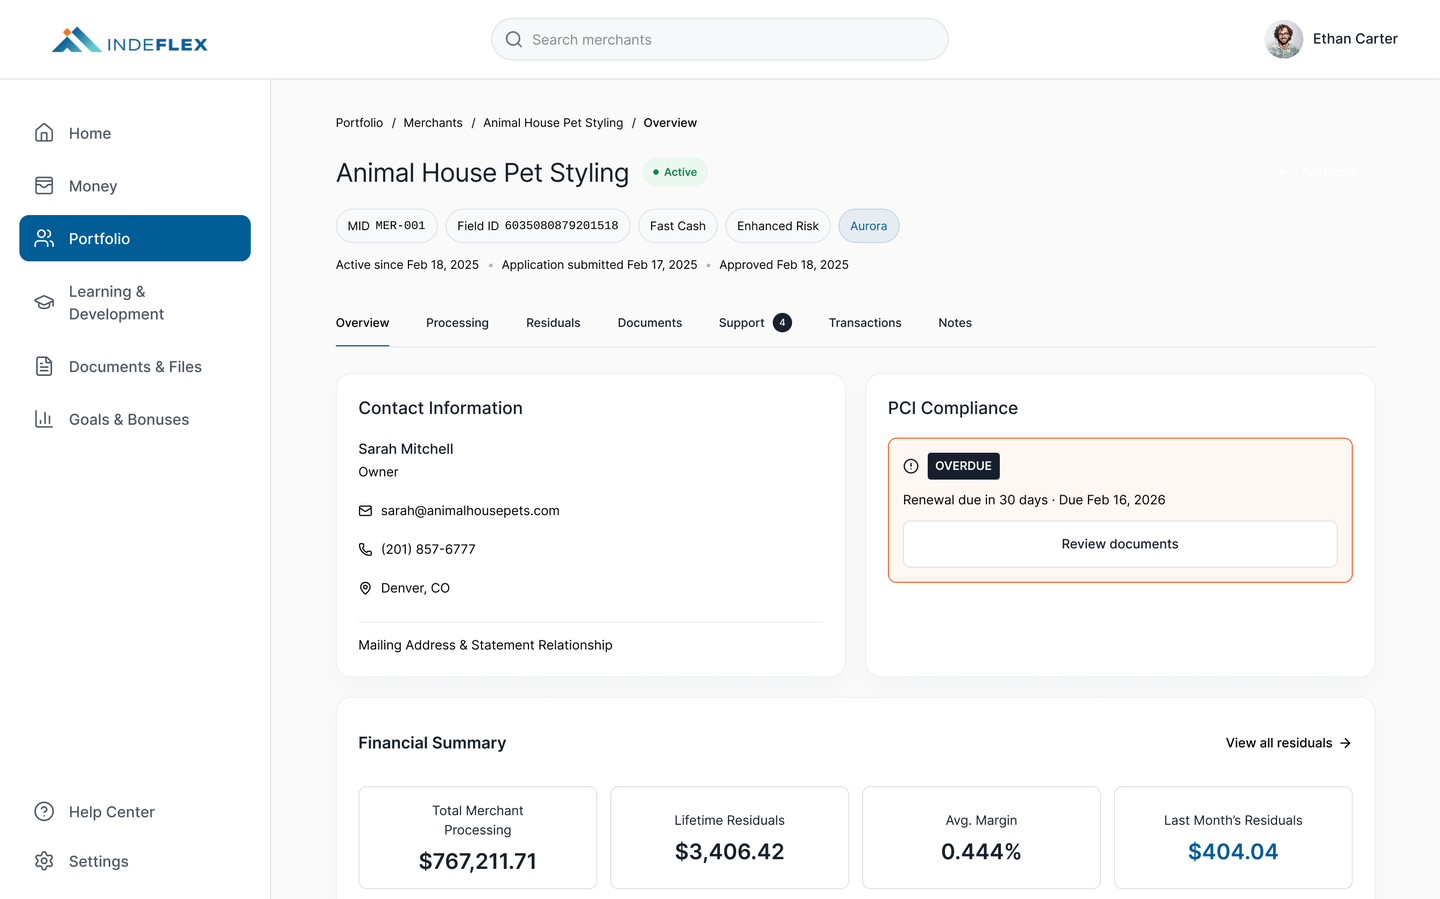Viewport: 1440px width, 899px height.
Task: Click the OVERDUE badge in PCI Compliance
Action: tap(963, 466)
